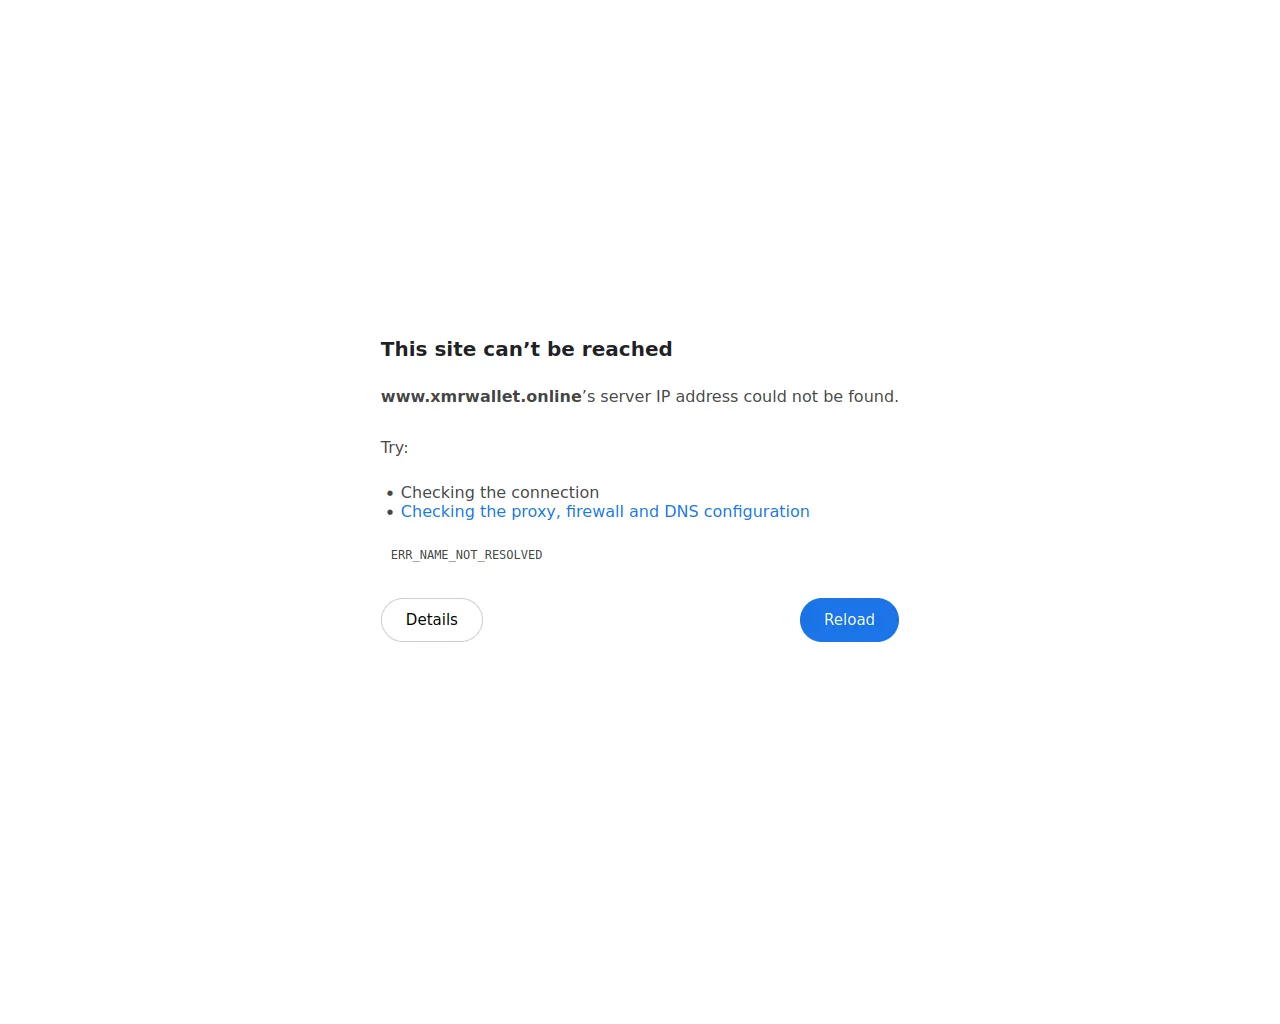Click the word "firewall" in the blue link
The height and width of the screenshot is (1024, 1280).
595,511
